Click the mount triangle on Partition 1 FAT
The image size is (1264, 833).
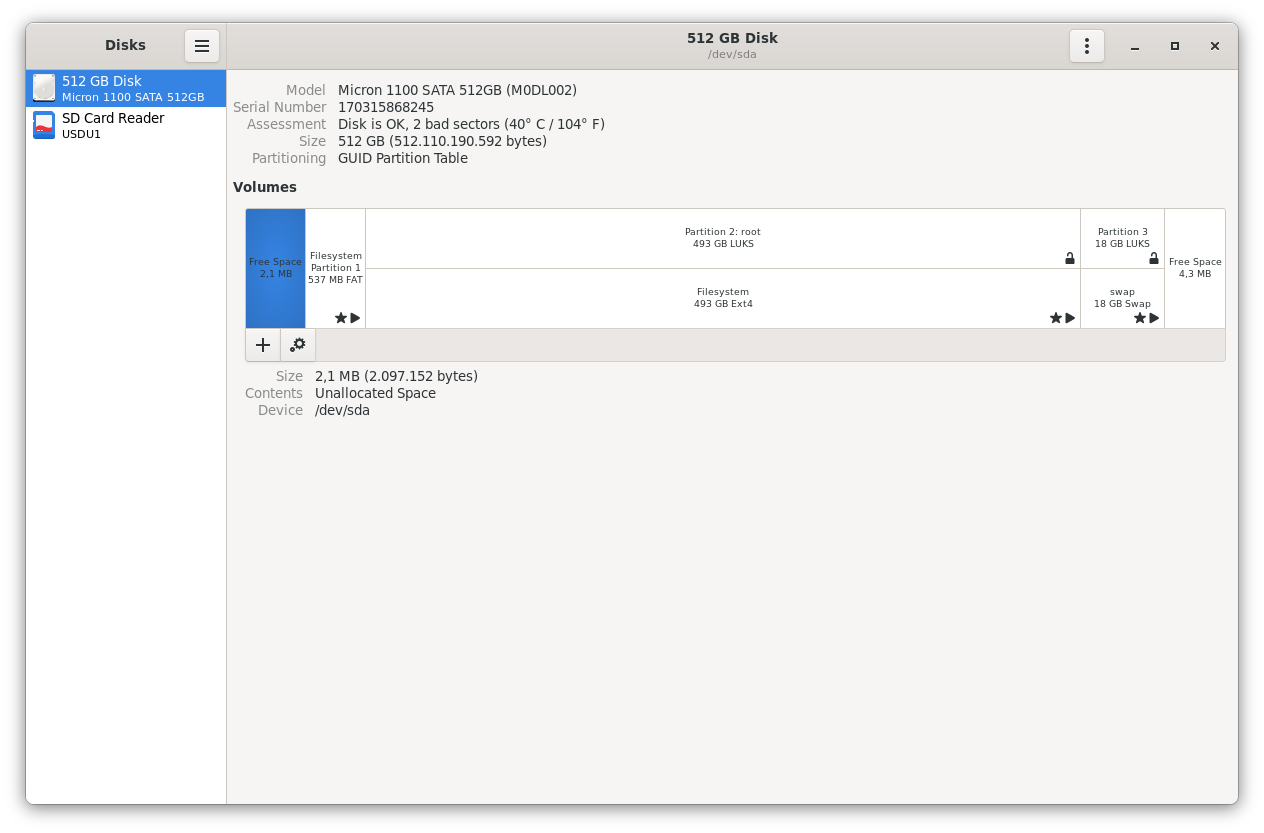[355, 318]
